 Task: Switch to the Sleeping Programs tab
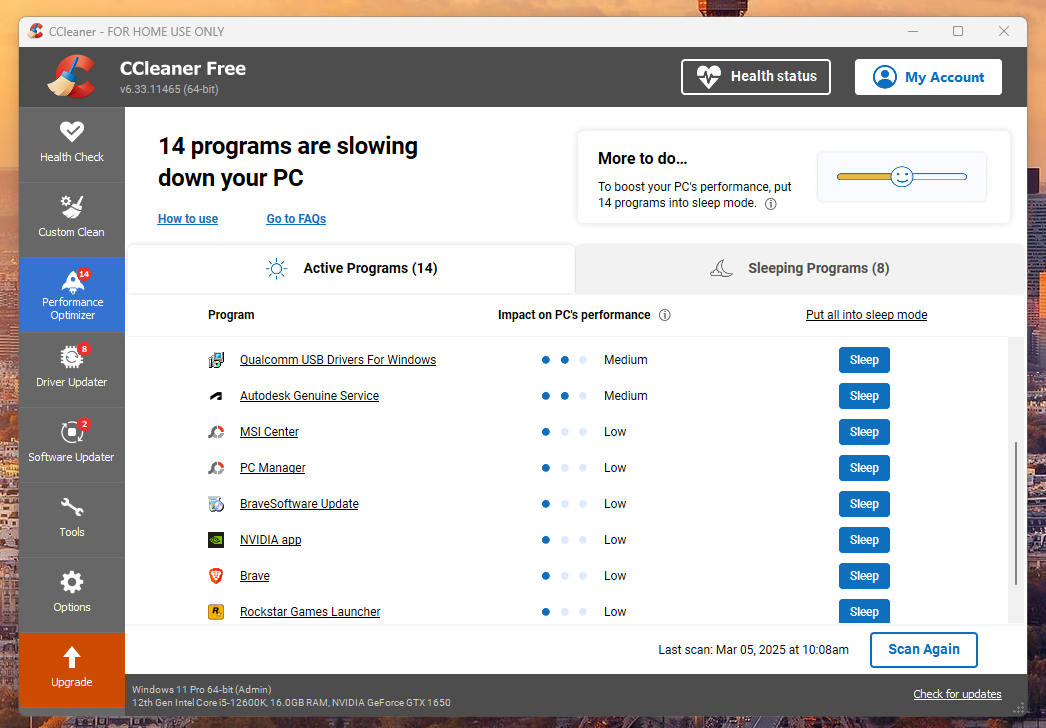tap(799, 269)
